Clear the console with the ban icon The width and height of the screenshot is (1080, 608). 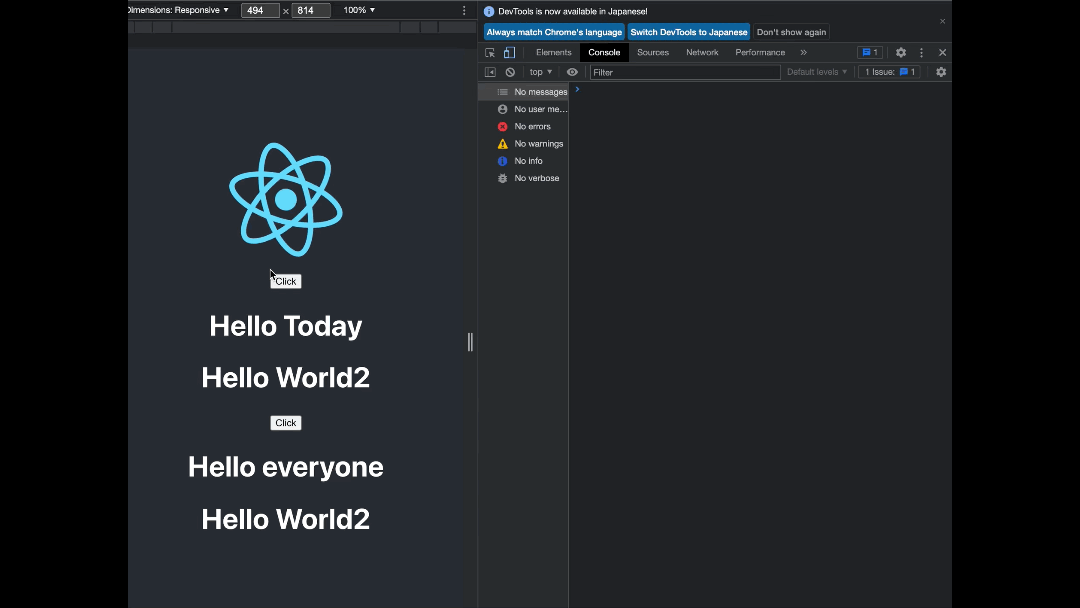click(510, 72)
